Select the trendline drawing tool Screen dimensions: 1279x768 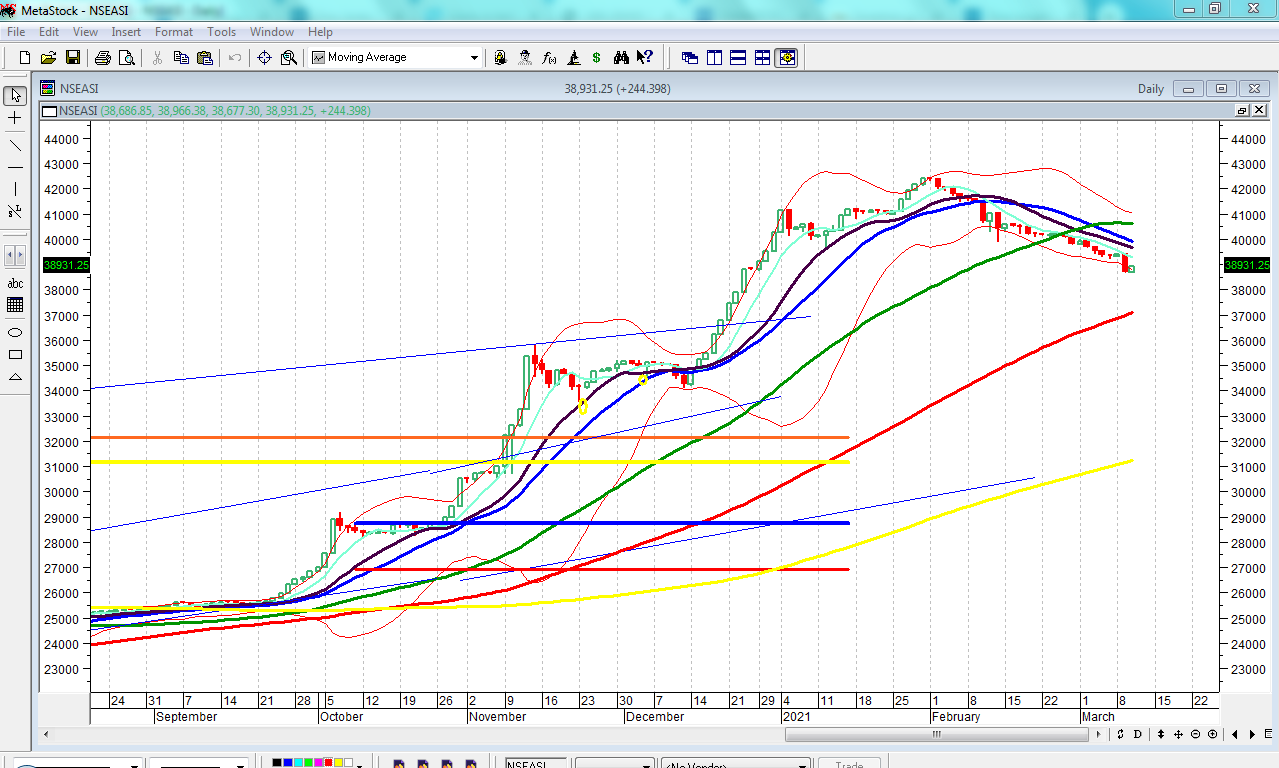coord(15,144)
